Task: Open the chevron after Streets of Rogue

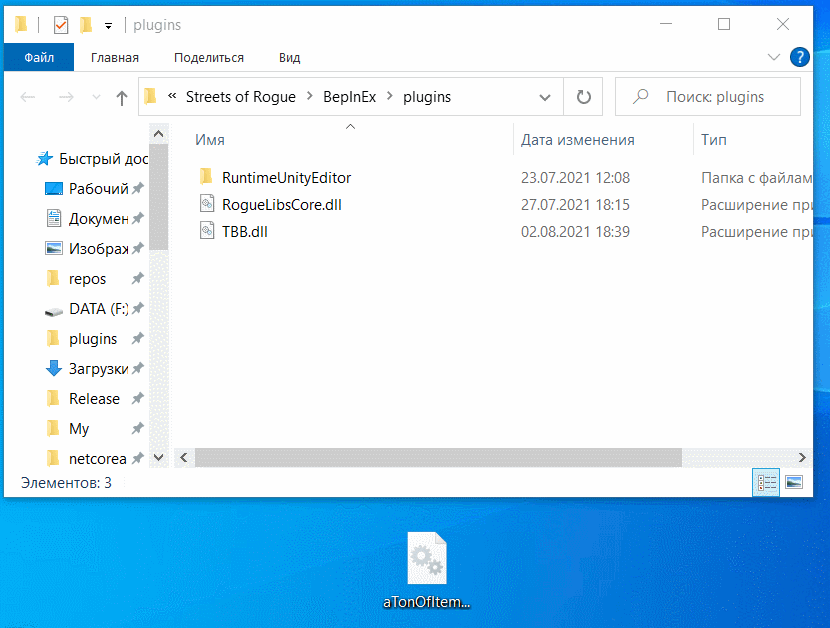Action: pos(310,96)
